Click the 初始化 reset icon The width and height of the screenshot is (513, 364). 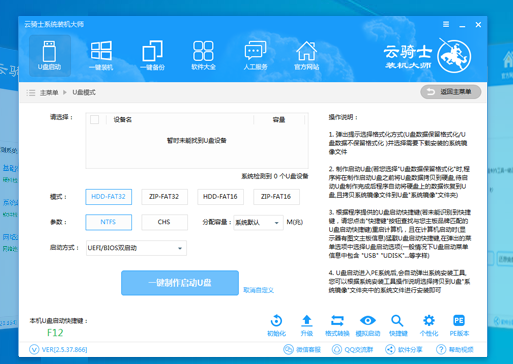(x=276, y=321)
